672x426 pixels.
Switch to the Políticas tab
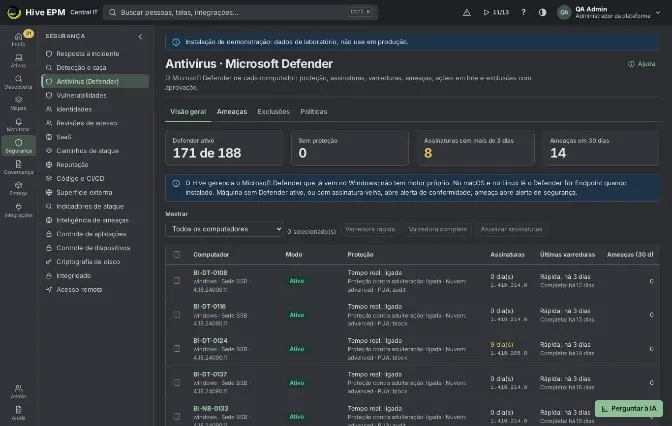click(x=314, y=111)
